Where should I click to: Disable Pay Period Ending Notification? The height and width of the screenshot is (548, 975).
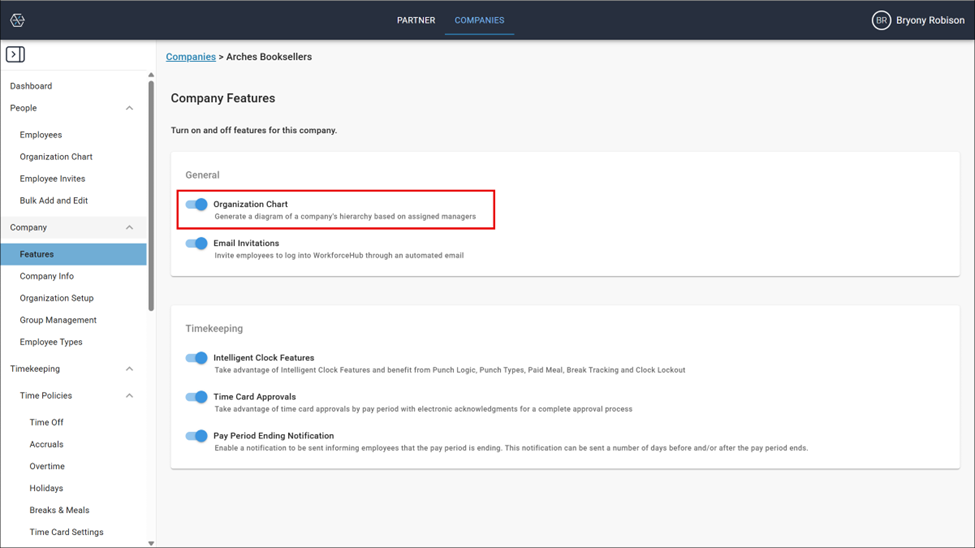[196, 436]
